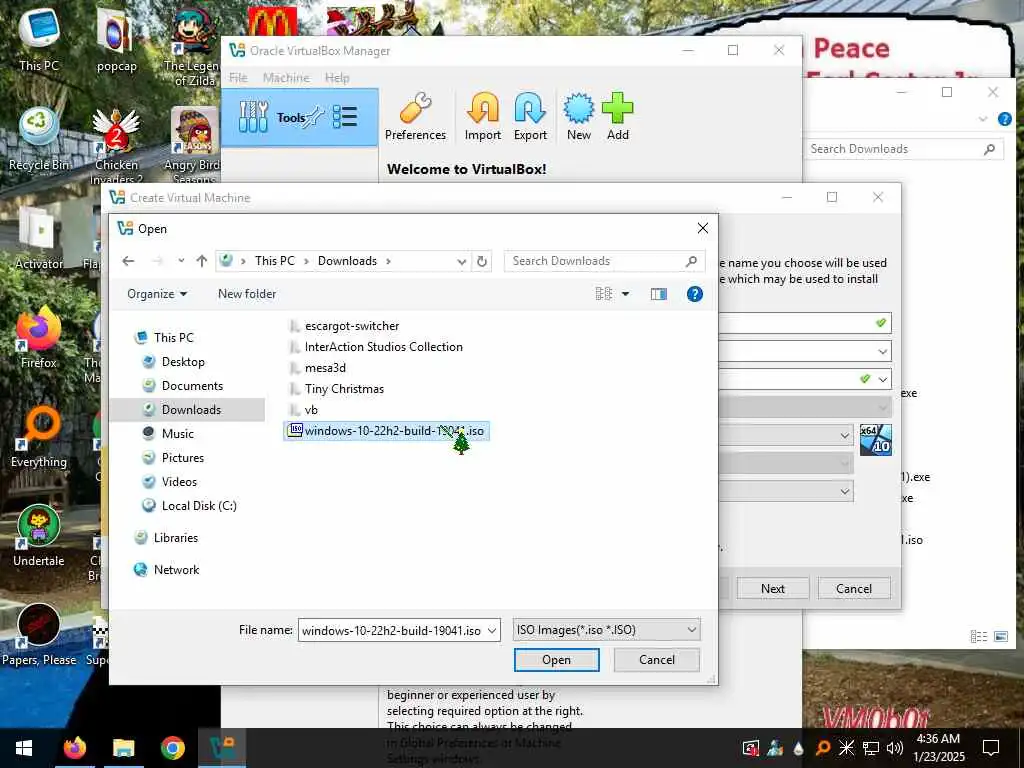Create a New virtual machine

click(579, 116)
